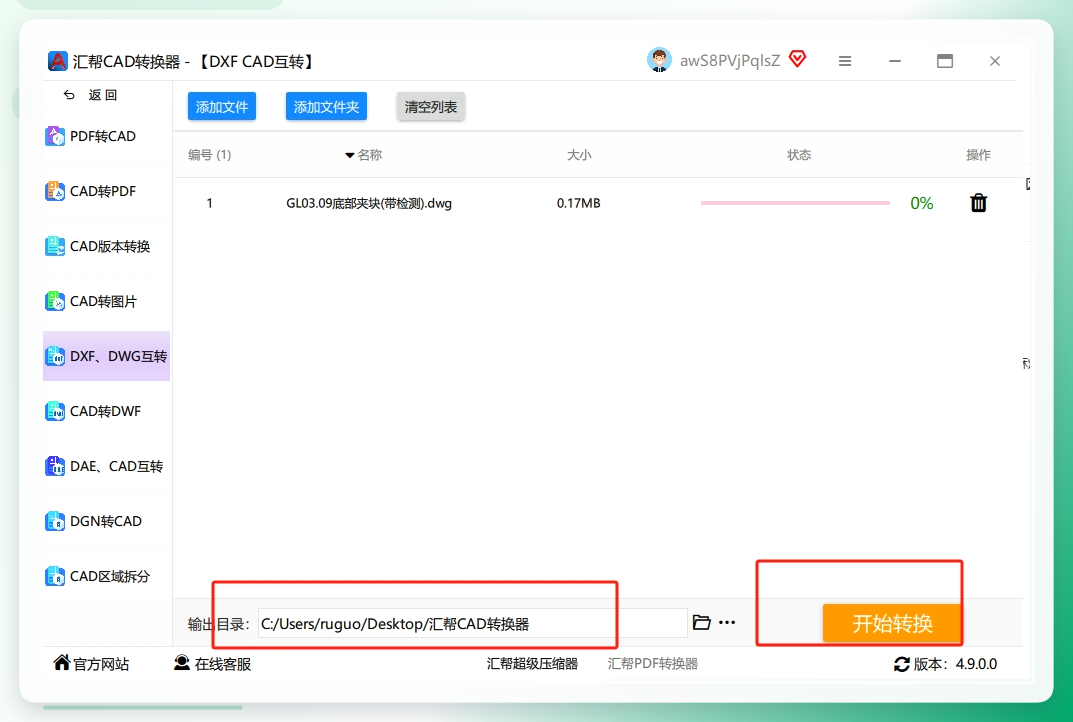Switch to CAD转PDF label
Viewport: 1073px width, 722px height.
[103, 191]
